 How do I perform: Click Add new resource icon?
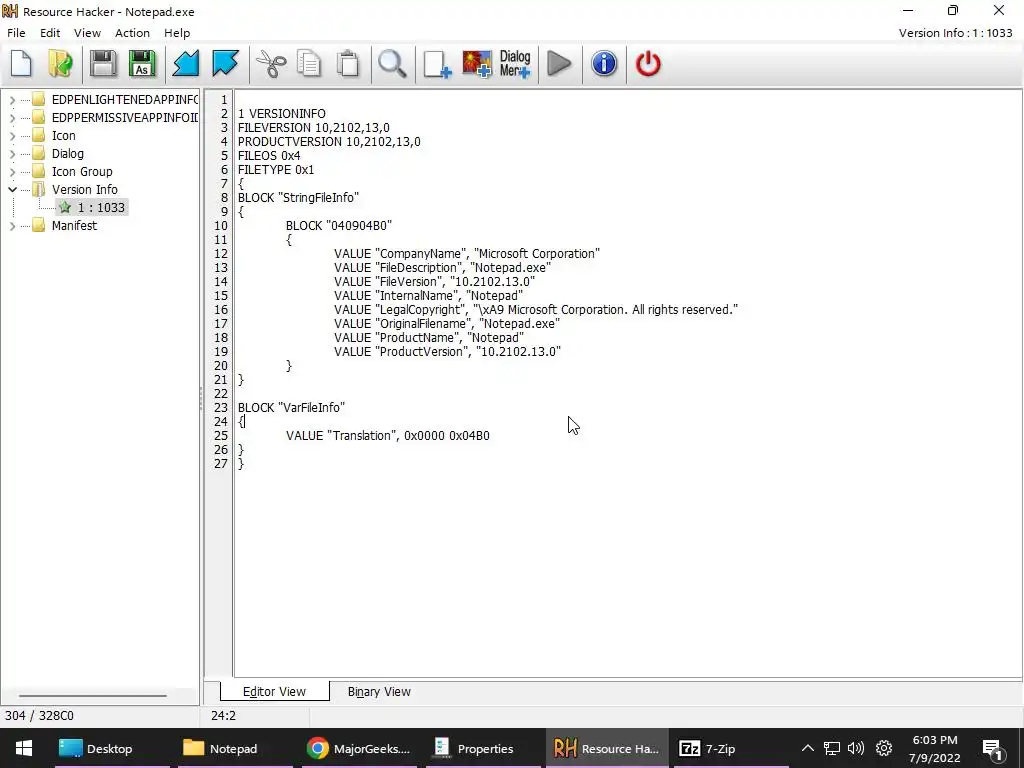pyautogui.click(x=437, y=64)
